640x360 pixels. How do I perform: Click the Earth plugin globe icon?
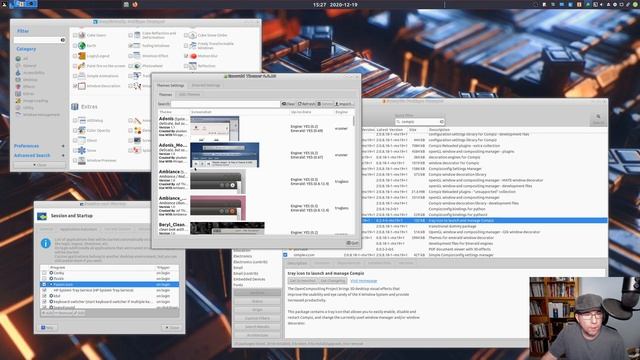click(82, 45)
